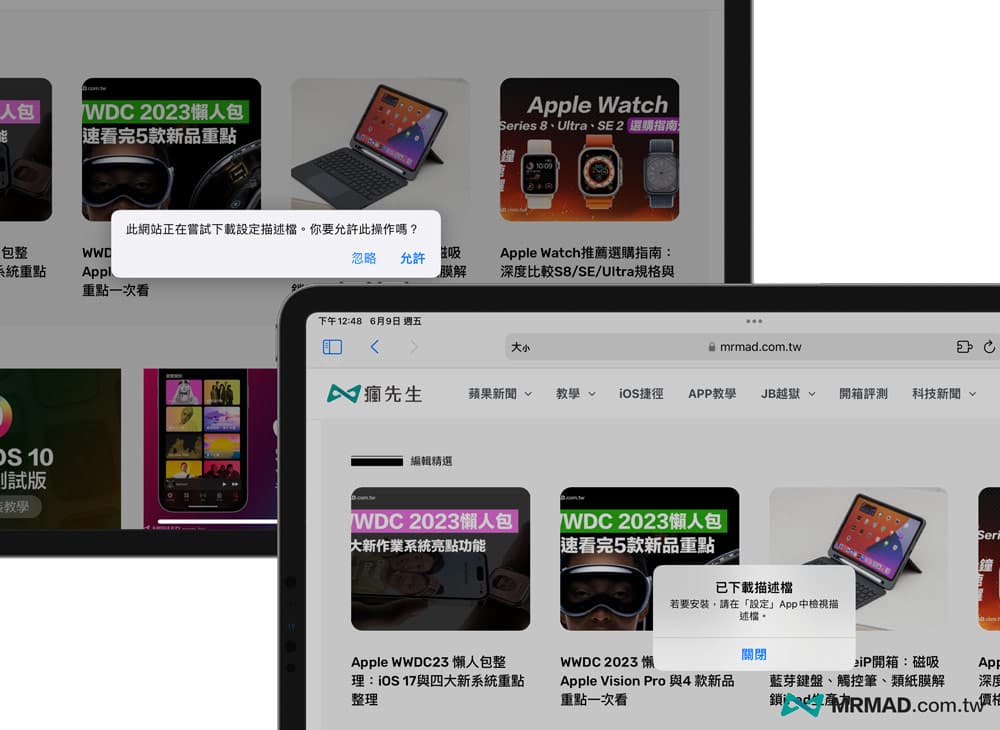Expand the 科技新聞 dropdown menu
The width and height of the screenshot is (1000, 730).
(943, 394)
